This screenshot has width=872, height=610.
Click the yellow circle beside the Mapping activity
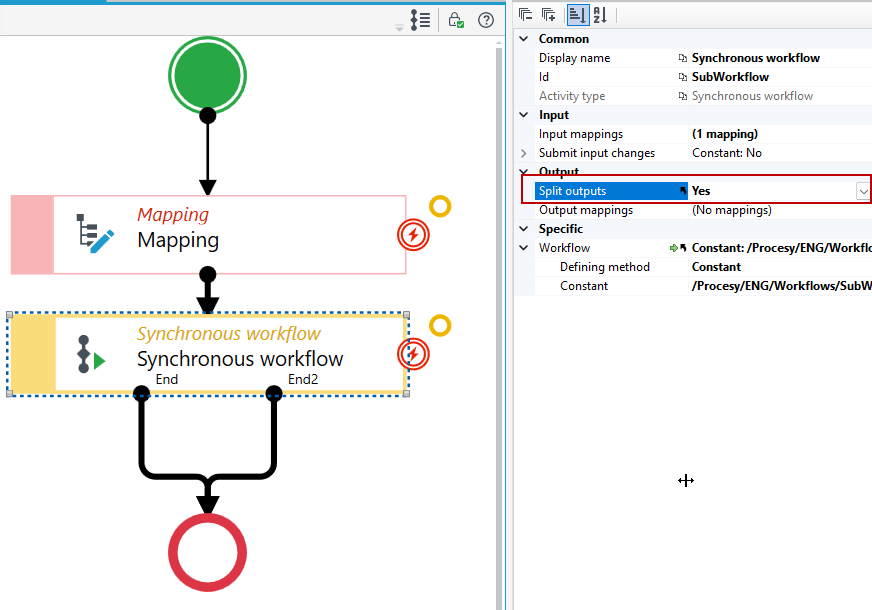coord(440,206)
